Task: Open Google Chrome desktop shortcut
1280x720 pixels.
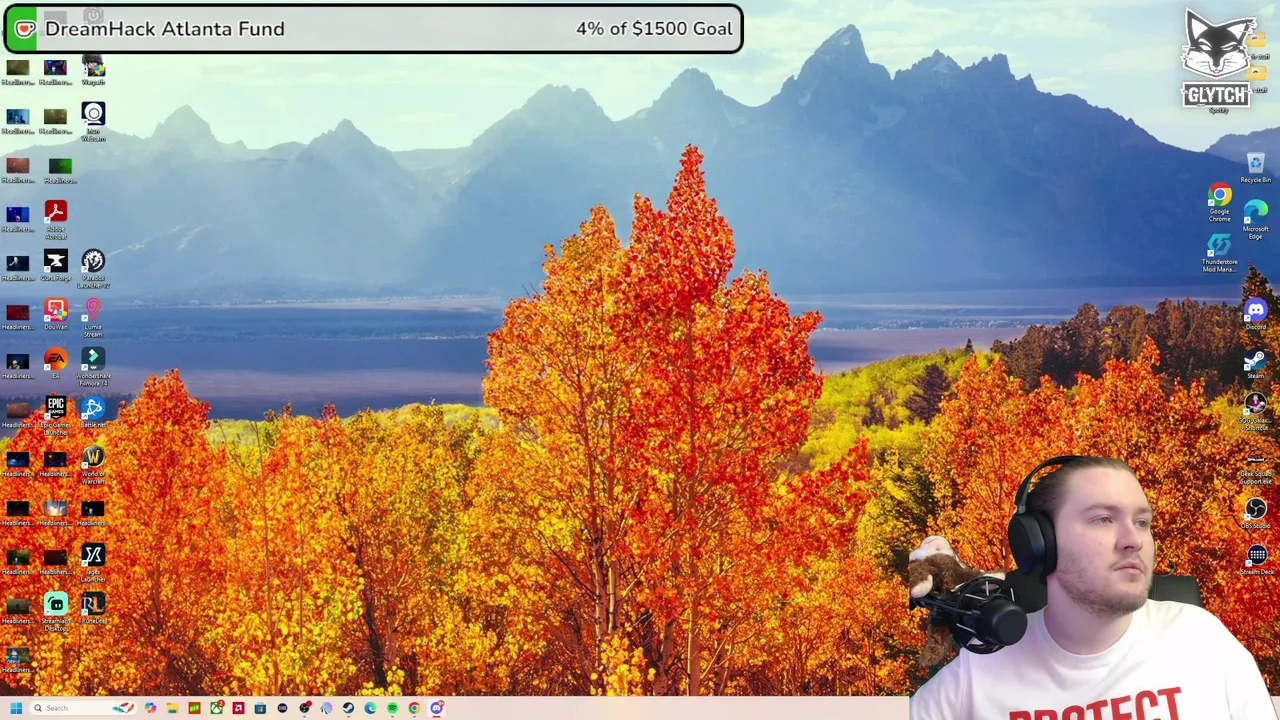Action: point(1219,203)
